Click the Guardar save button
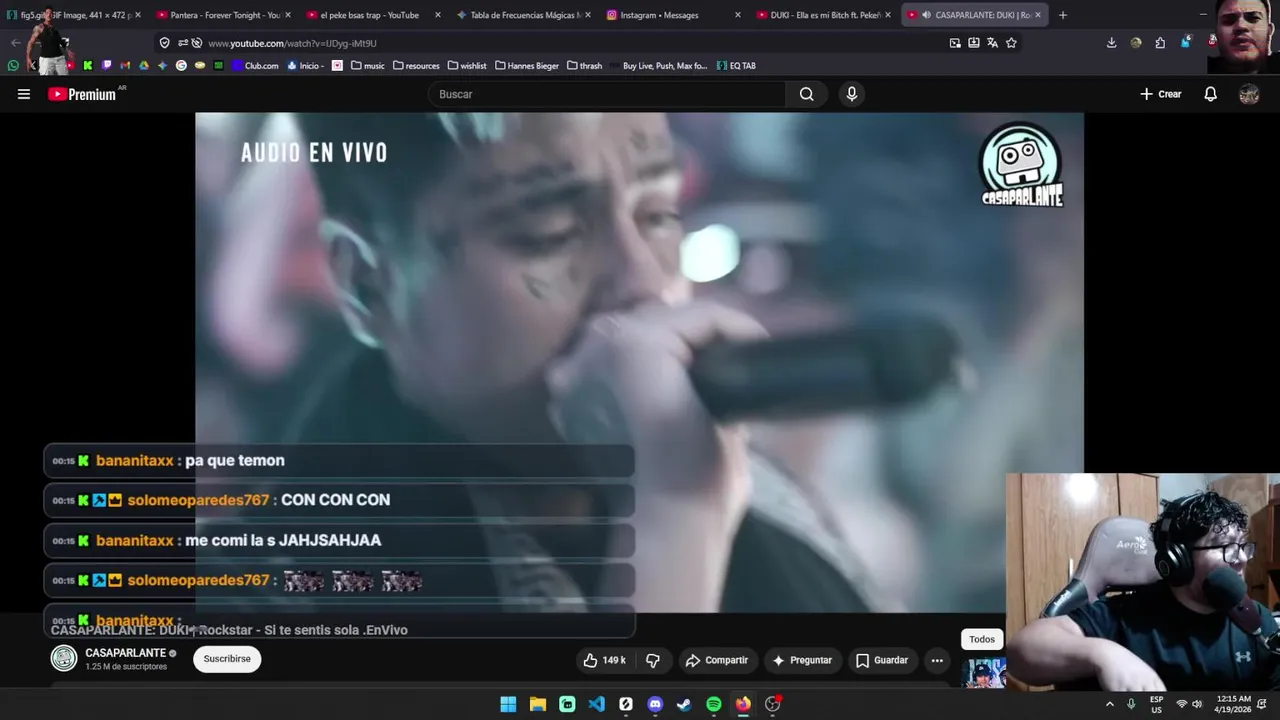Image resolution: width=1280 pixels, height=720 pixels. tap(882, 660)
